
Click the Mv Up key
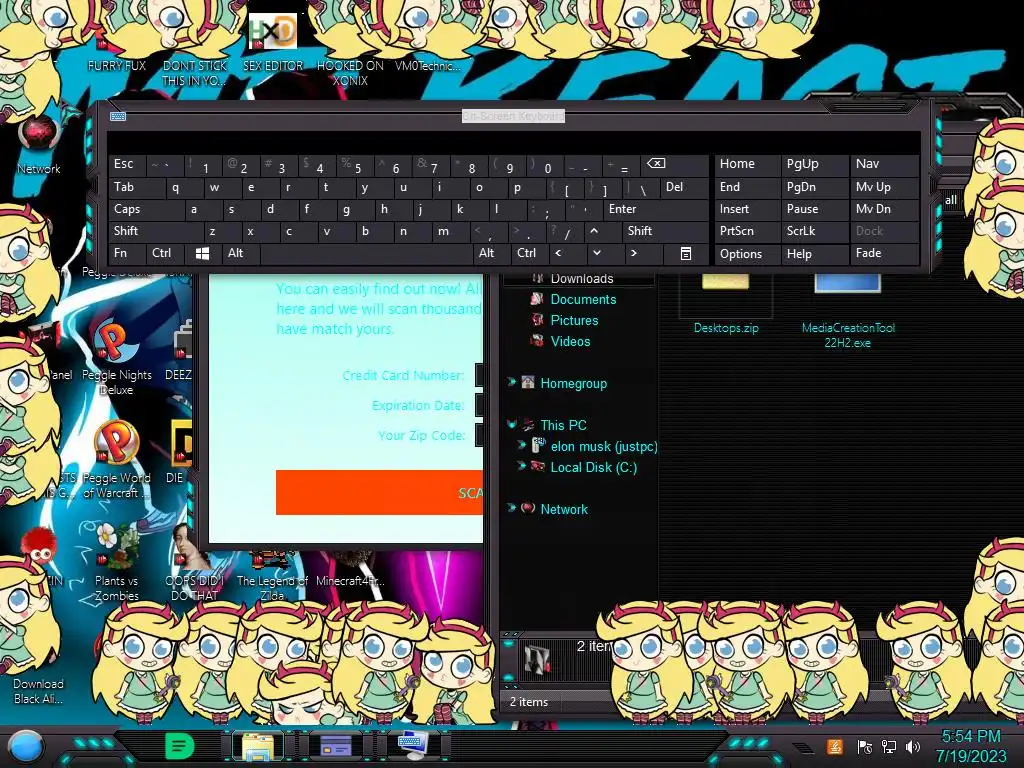coord(884,187)
